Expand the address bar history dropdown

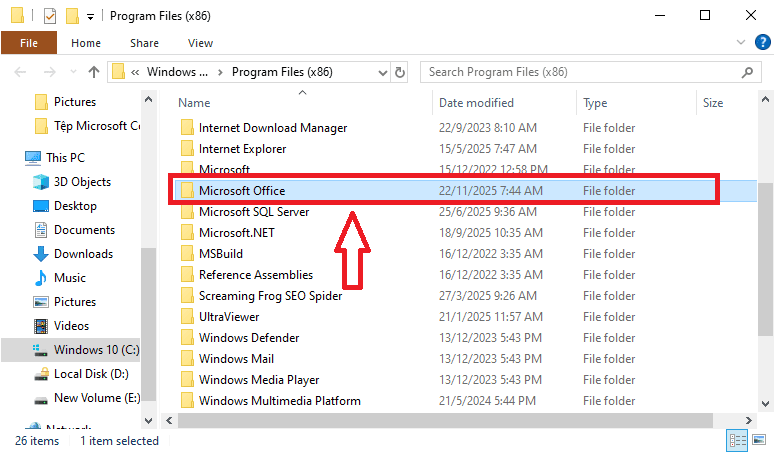pos(381,72)
